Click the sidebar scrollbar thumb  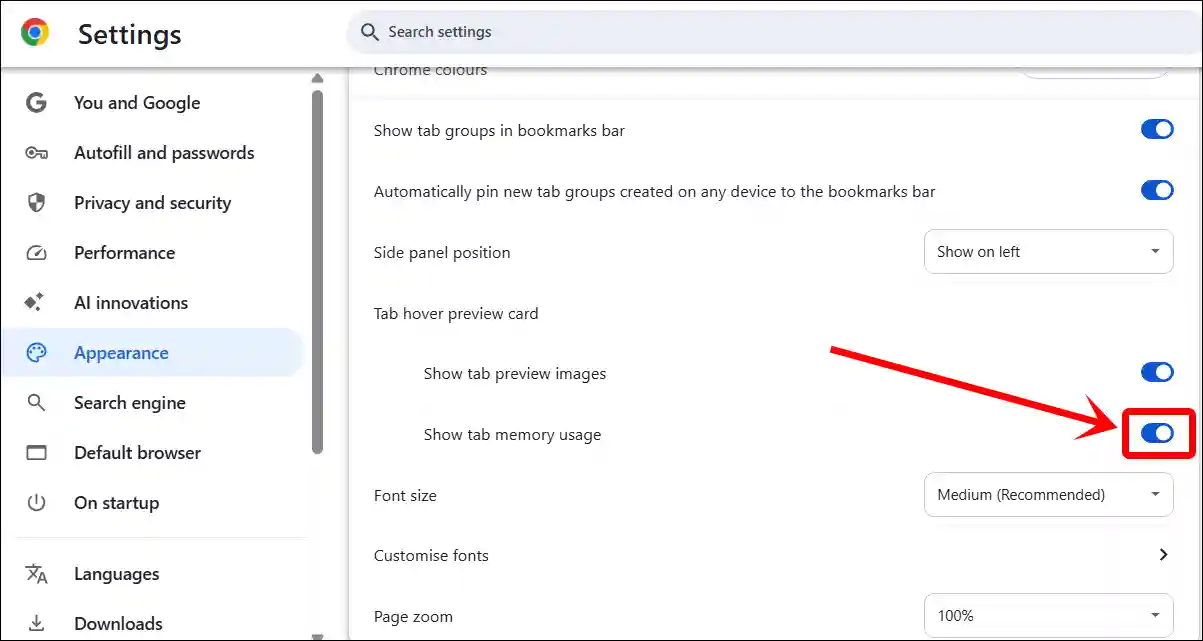[x=318, y=272]
